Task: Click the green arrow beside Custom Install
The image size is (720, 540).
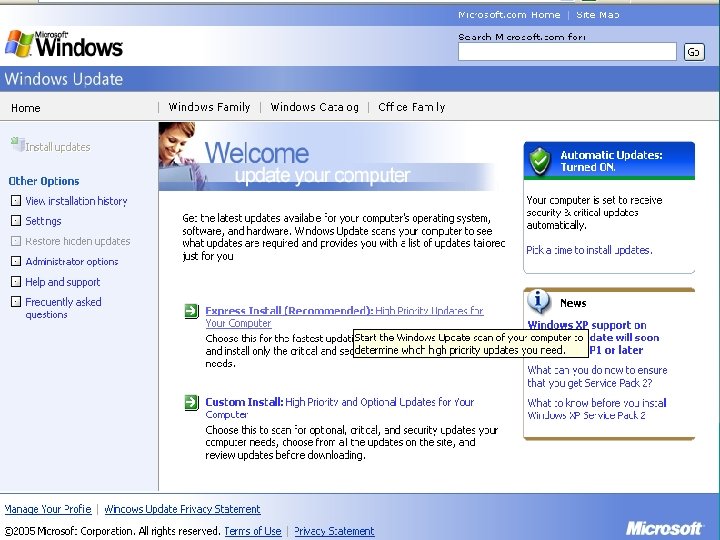Action: pos(191,403)
